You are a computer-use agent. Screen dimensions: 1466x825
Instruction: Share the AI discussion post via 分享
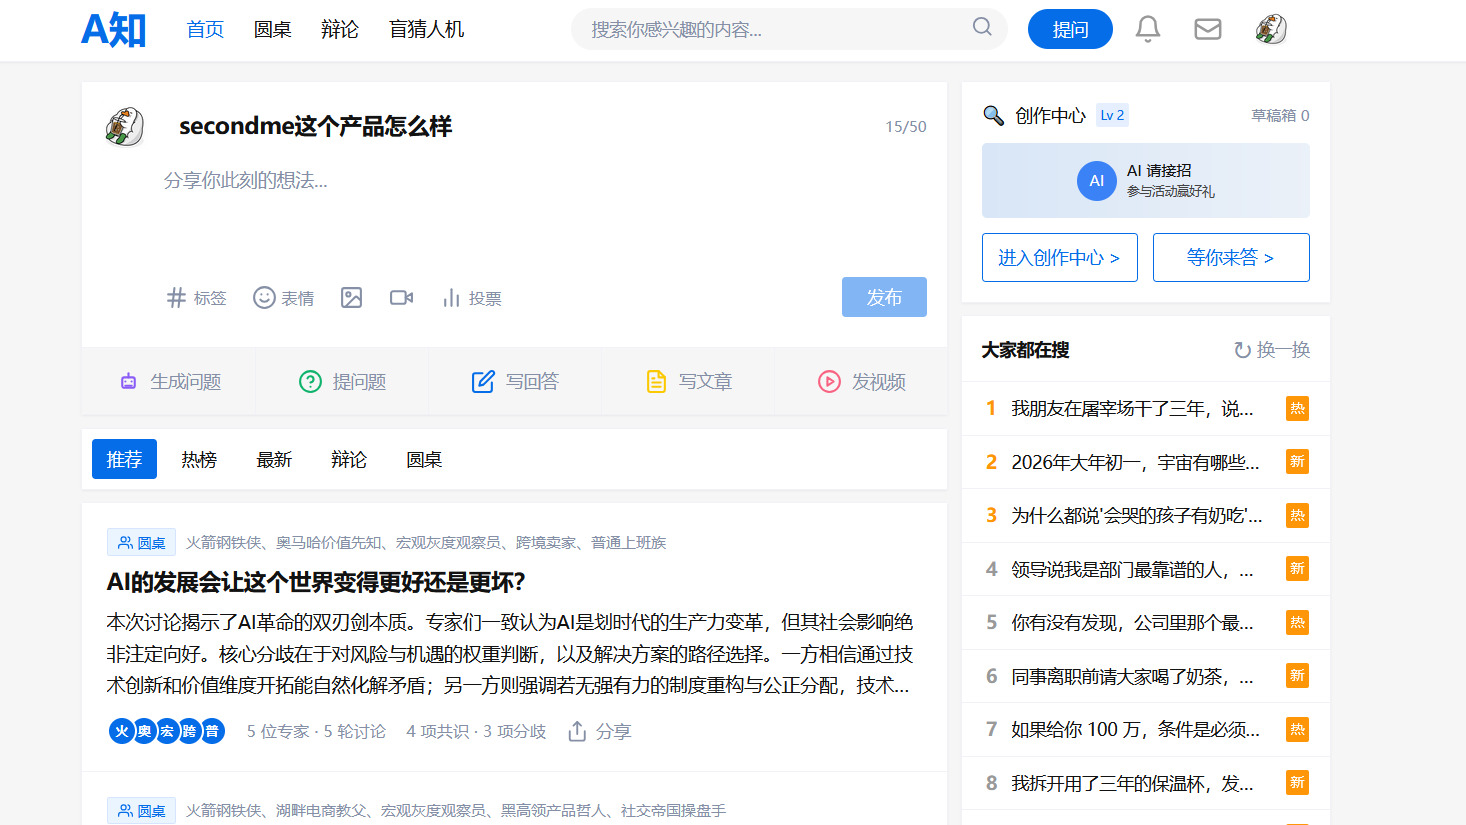[x=600, y=732]
